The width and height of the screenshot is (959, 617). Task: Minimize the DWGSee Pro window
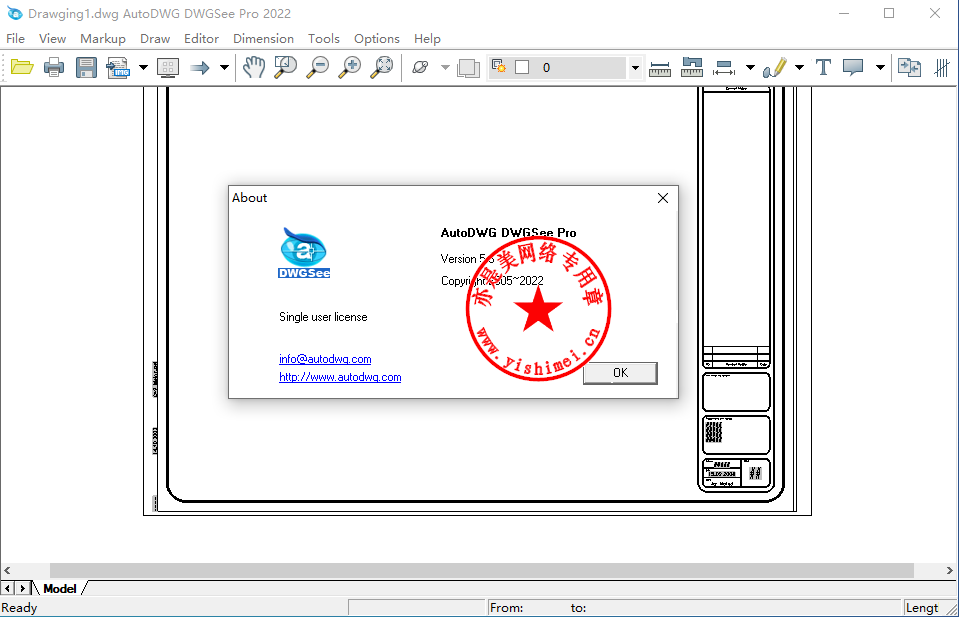[x=844, y=13]
